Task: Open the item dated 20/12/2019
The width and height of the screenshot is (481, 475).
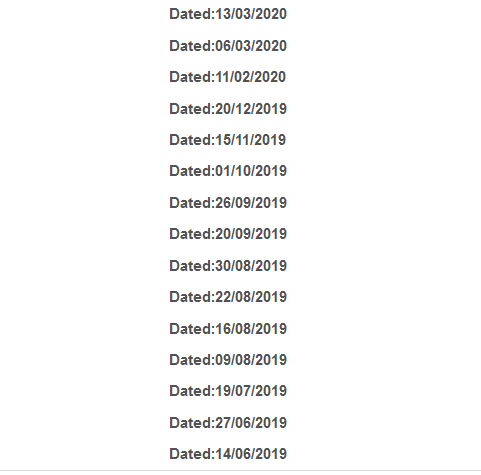Action: [x=228, y=109]
